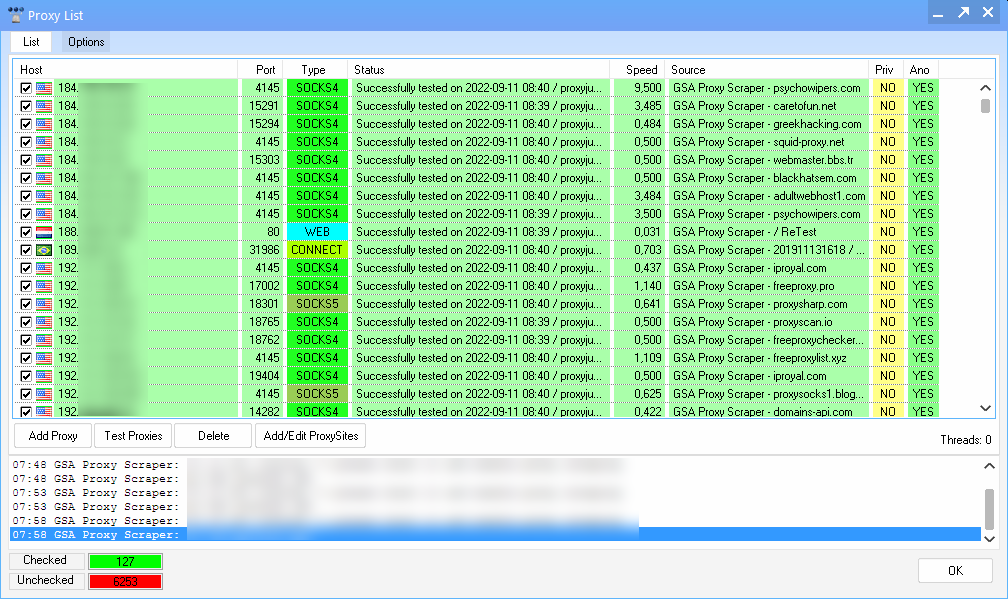This screenshot has height=599, width=1008.
Task: Click US flag icon on caretofun.com proxy row
Action: click(44, 106)
